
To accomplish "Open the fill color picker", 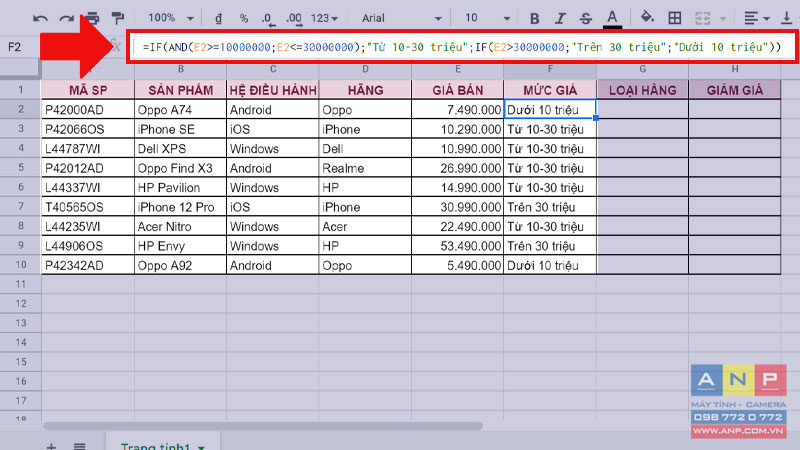I will coord(647,18).
